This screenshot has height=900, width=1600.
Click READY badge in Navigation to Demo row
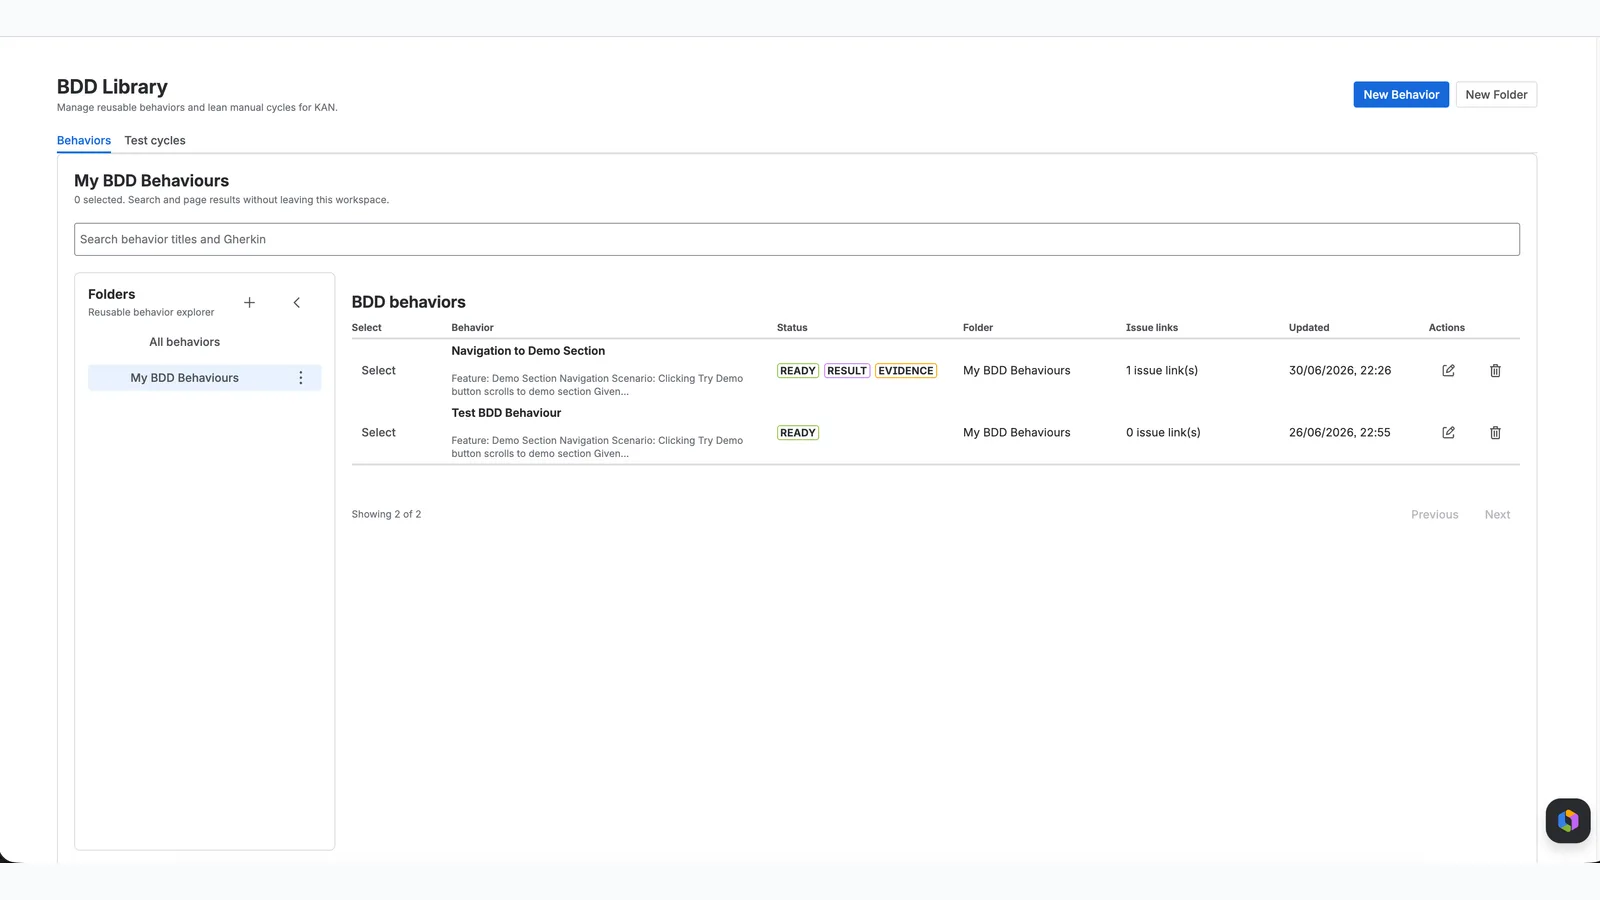(798, 371)
